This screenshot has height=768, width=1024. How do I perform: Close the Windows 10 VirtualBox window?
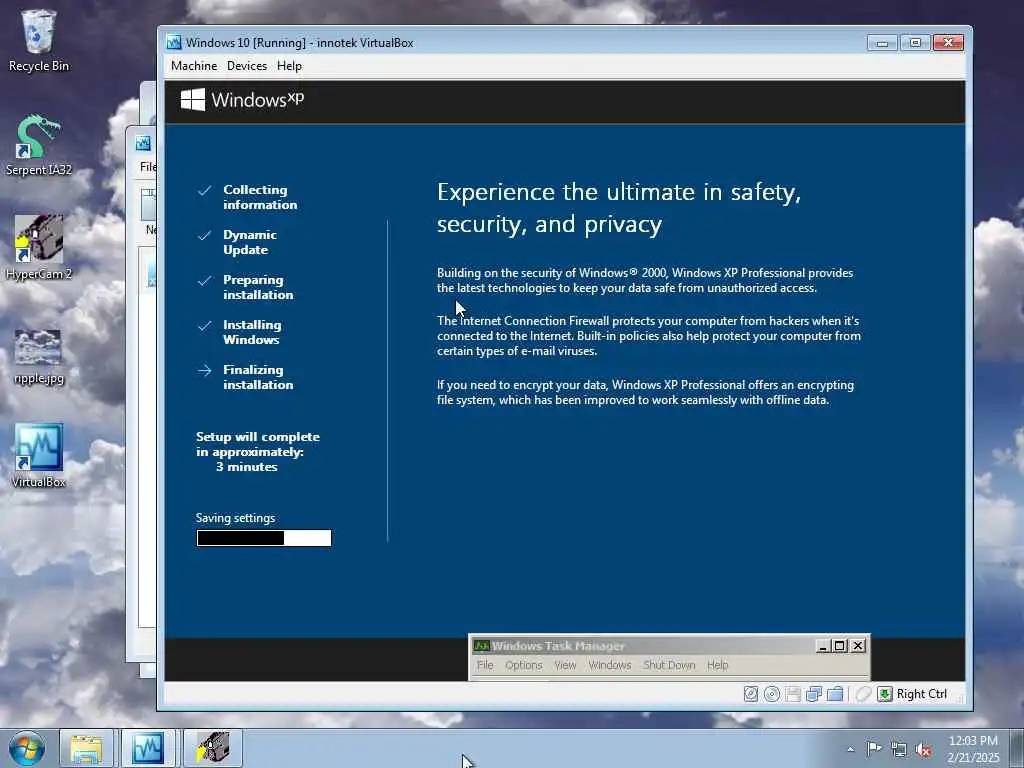[x=948, y=42]
